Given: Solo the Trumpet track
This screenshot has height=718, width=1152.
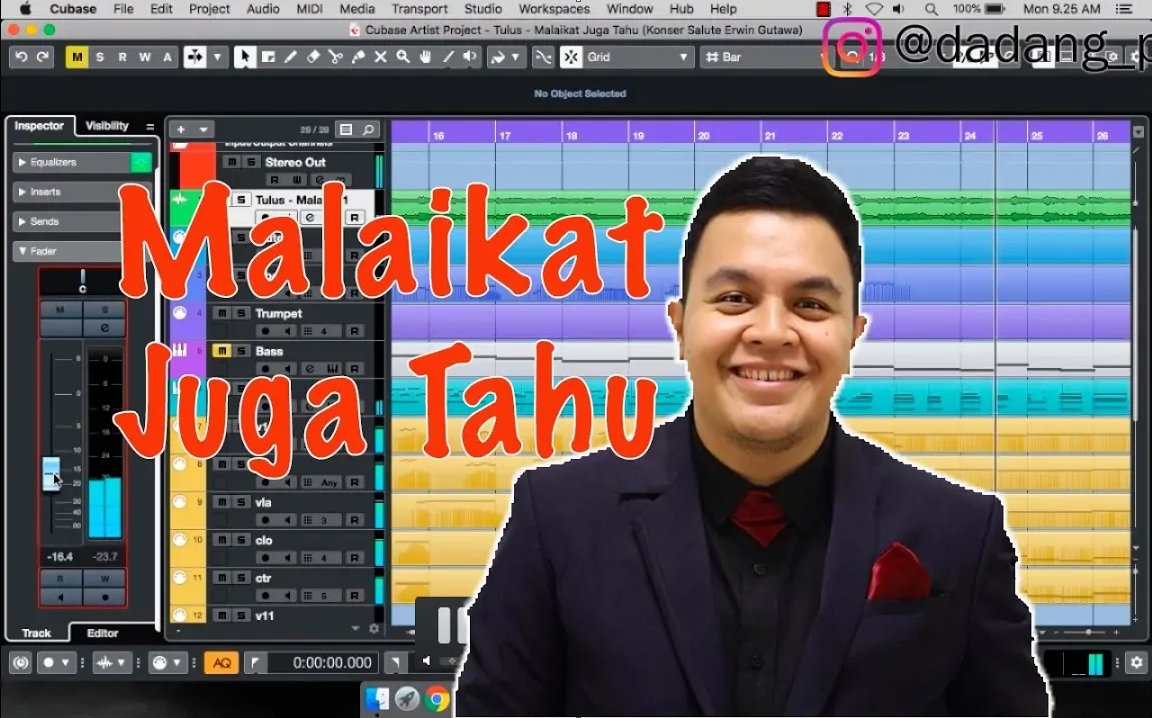Looking at the screenshot, I should (241, 313).
